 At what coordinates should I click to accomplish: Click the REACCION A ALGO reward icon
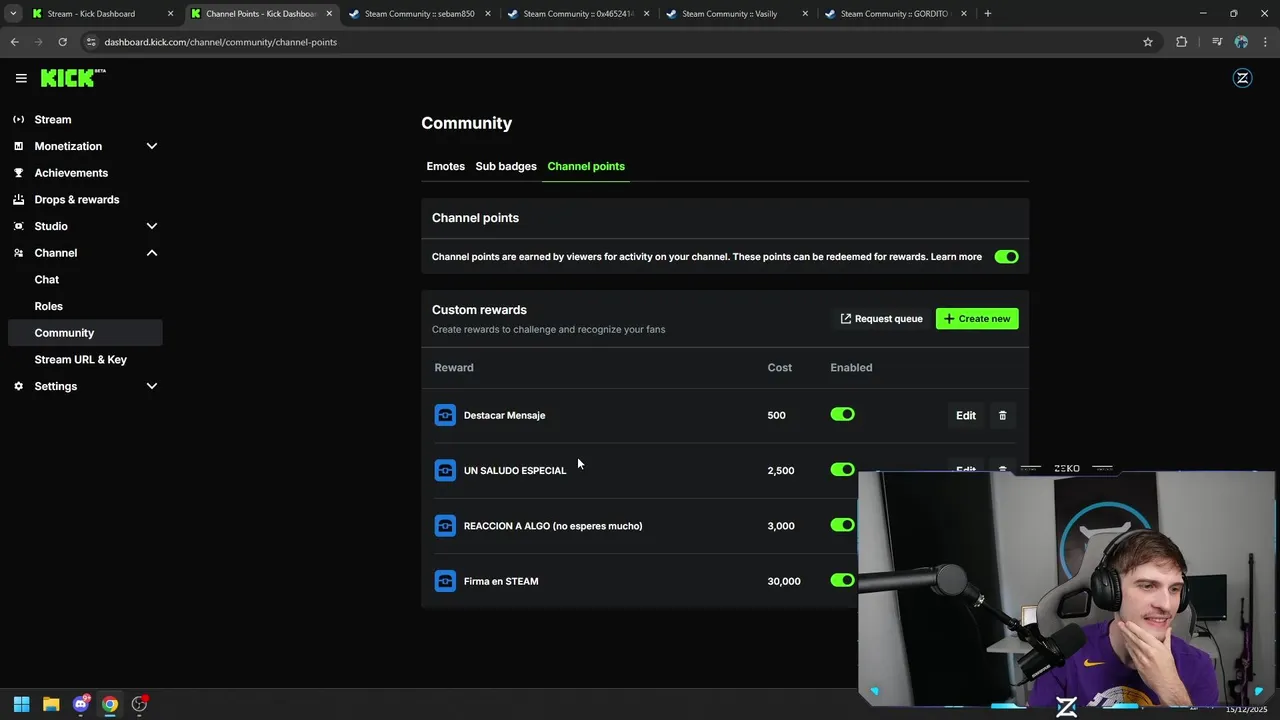445,525
